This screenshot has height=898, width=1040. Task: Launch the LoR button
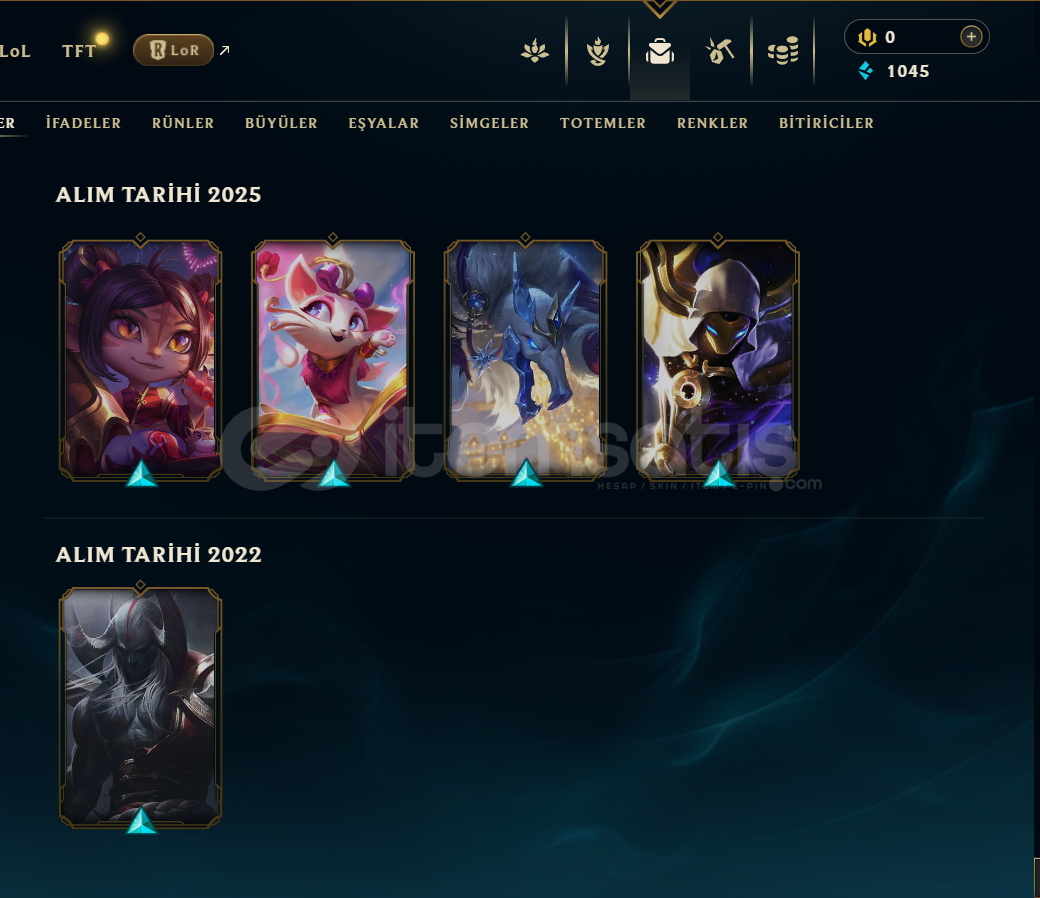coord(173,50)
